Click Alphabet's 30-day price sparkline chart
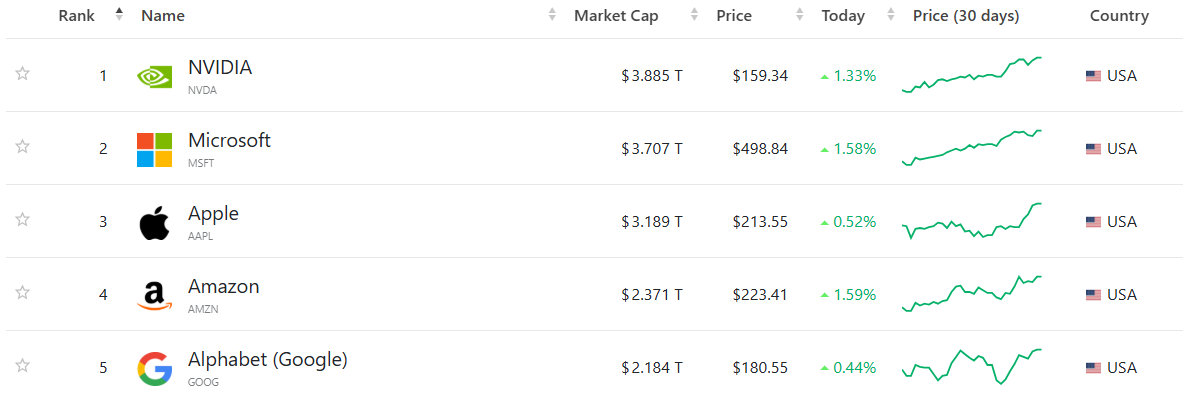Image resolution: width=1183 pixels, height=394 pixels. pos(972,366)
